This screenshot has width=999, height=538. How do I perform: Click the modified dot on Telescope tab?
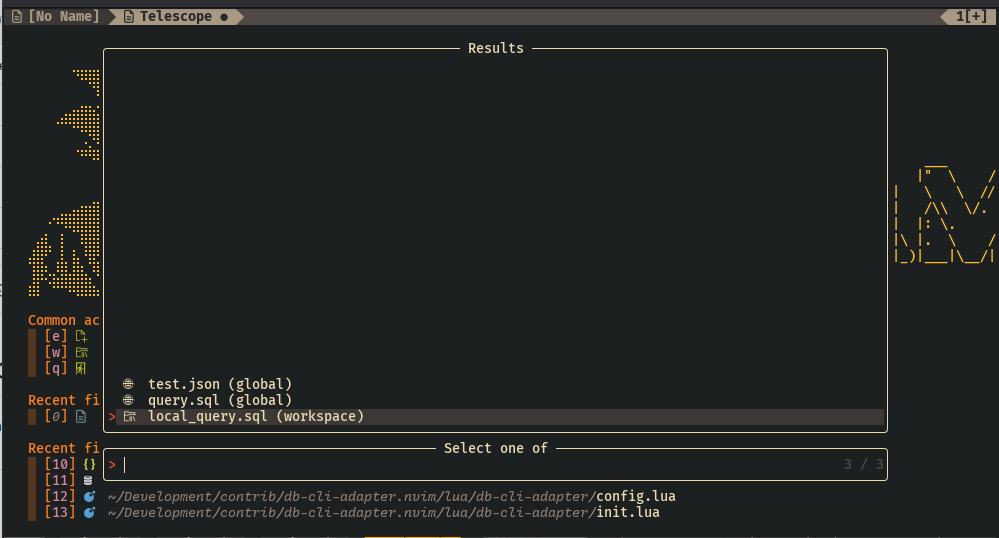coord(224,17)
